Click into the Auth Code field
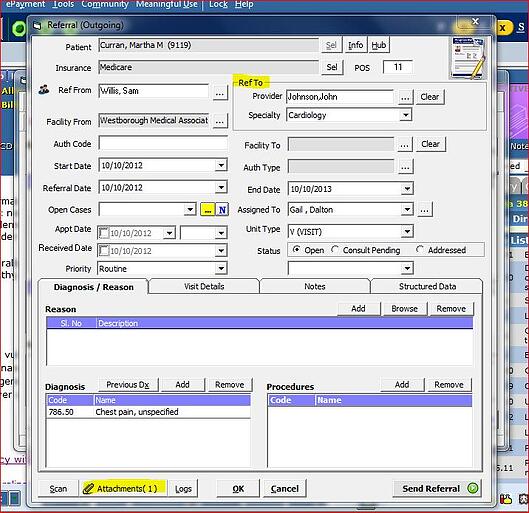The height and width of the screenshot is (513, 529). click(163, 143)
